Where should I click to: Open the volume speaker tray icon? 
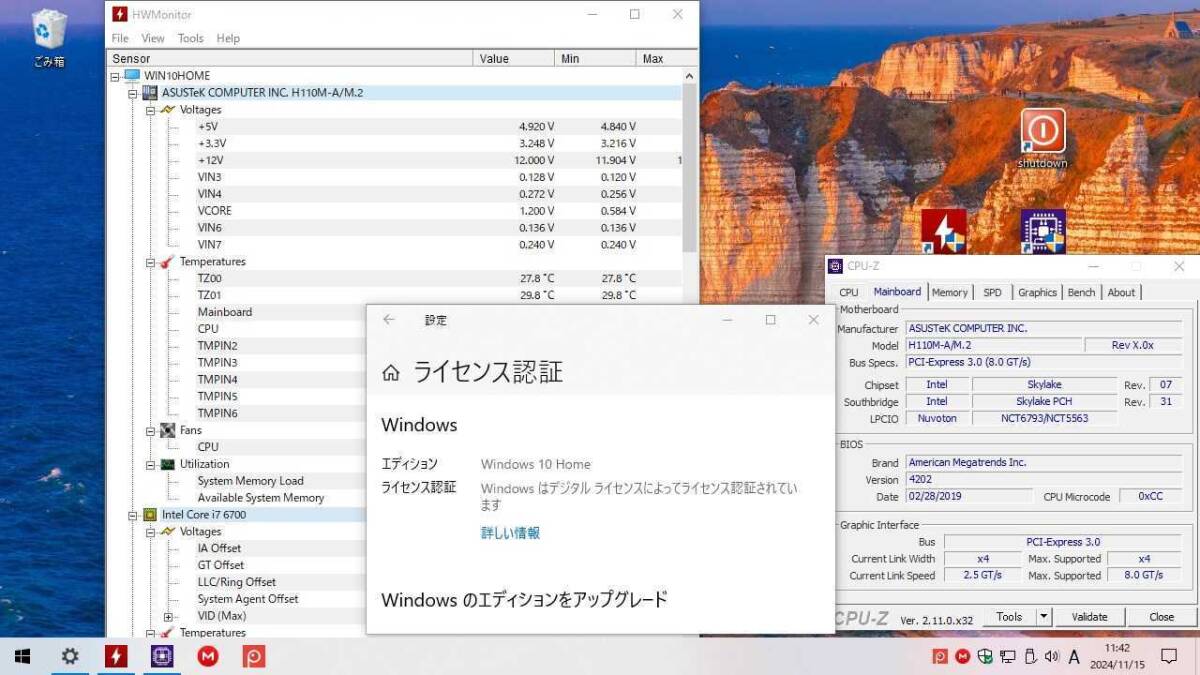click(1051, 657)
